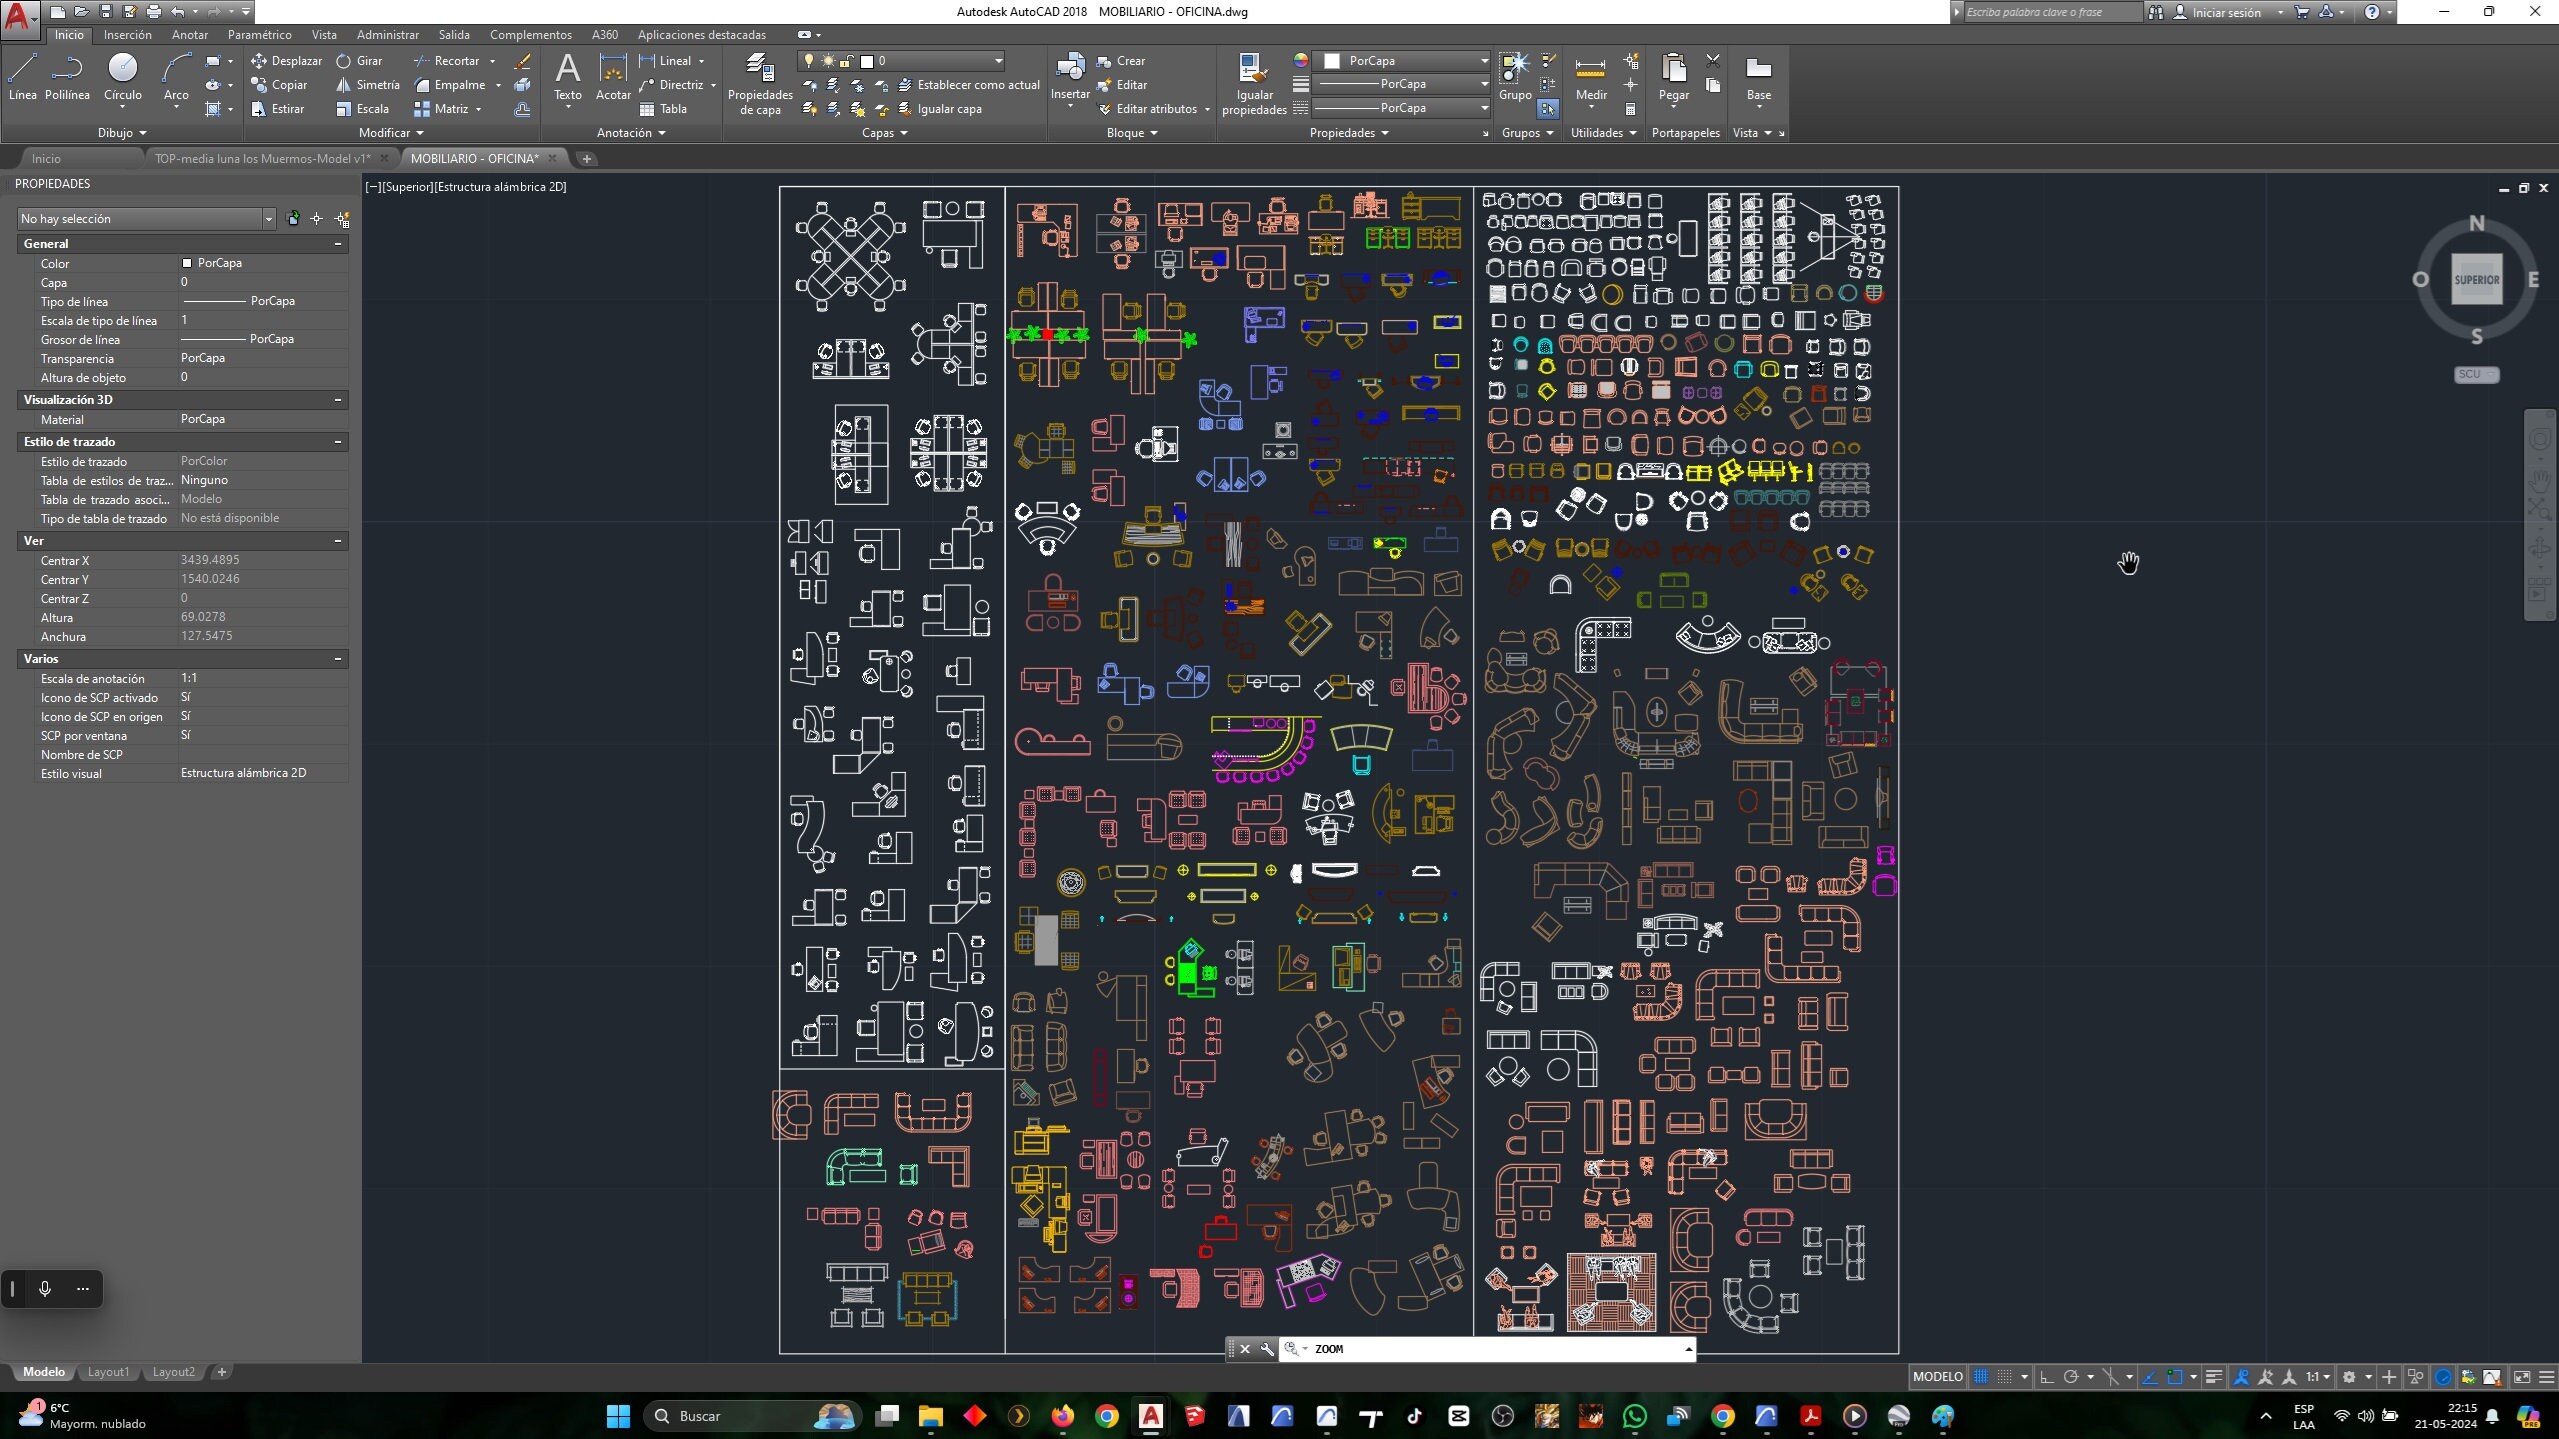Toggle the layer visibility bulb icon

pyautogui.click(x=808, y=61)
